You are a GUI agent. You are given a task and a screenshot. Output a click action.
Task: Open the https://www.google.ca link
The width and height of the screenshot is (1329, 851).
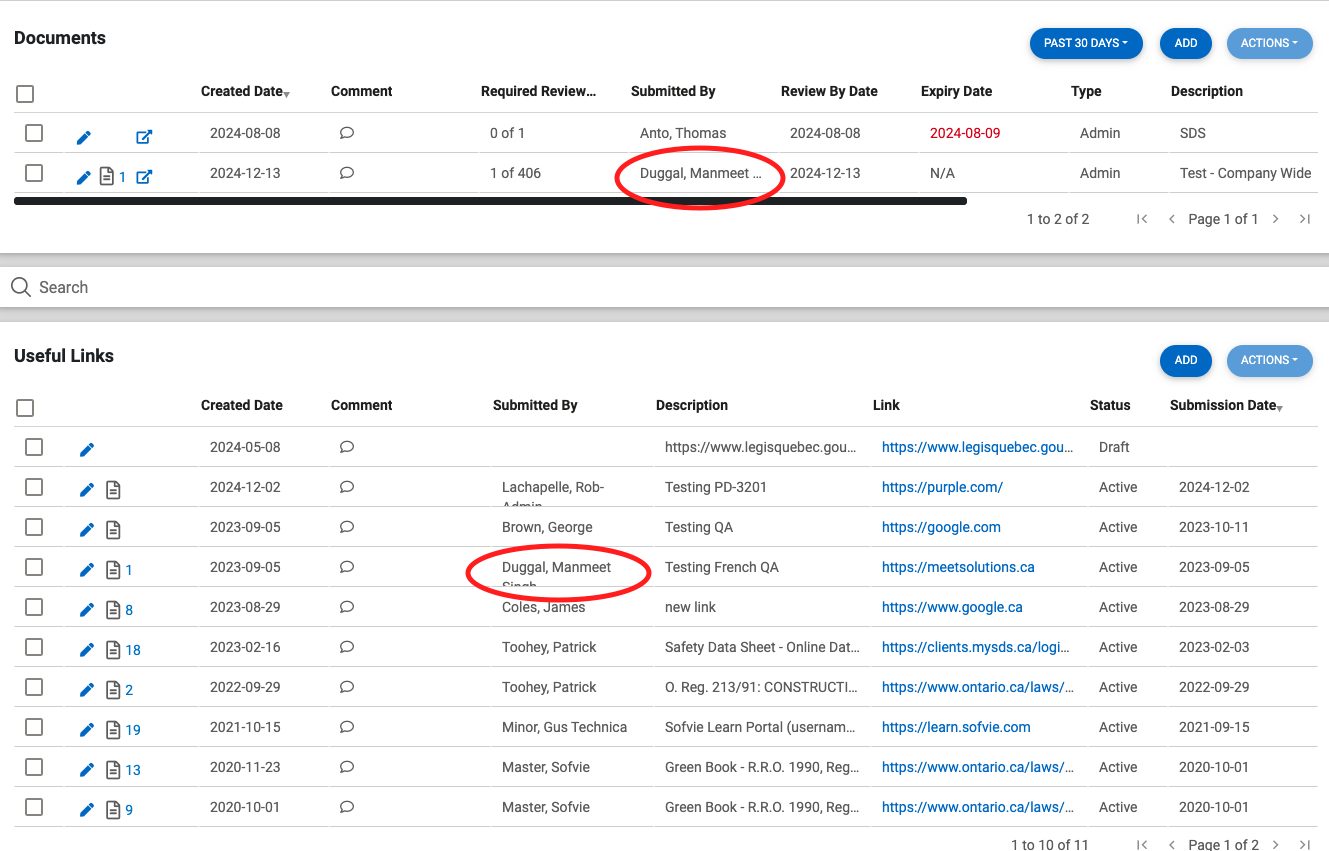[952, 607]
